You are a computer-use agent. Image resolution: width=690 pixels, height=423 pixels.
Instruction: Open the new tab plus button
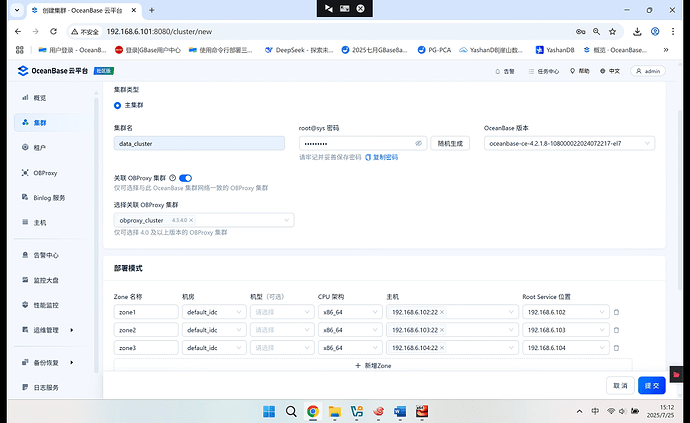[x=151, y=10]
